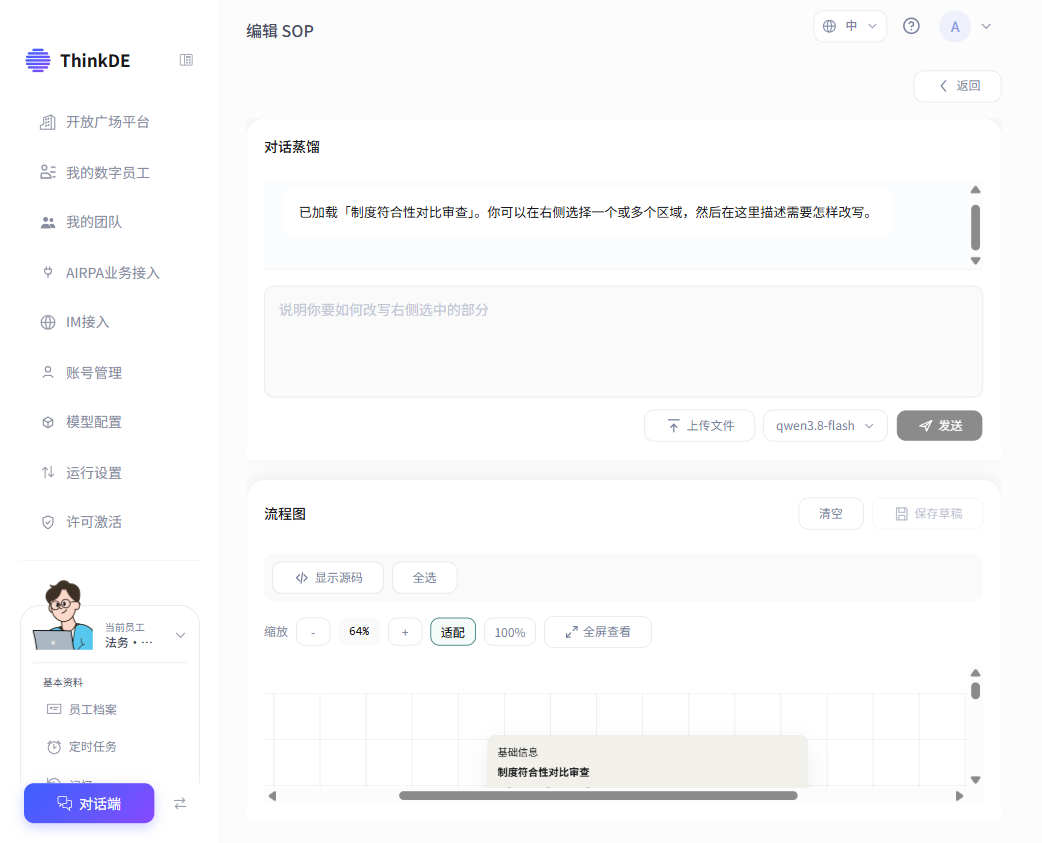Click the flowchart horizontal scrollbar thumb
Image resolution: width=1042 pixels, height=843 pixels.
(x=598, y=796)
